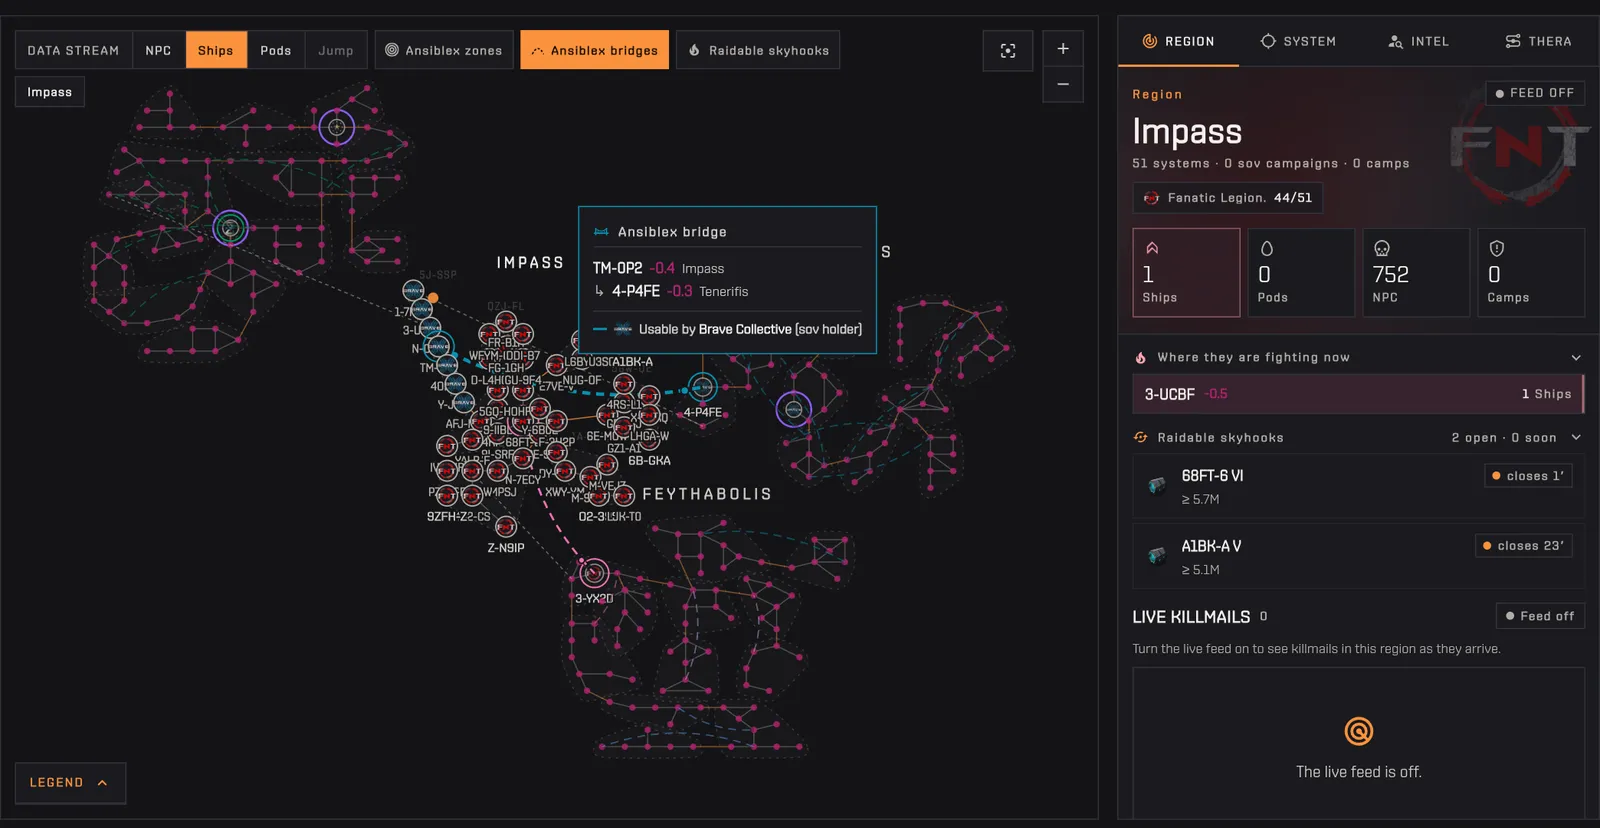Expand the Legend panel
1600x828 pixels.
click(70, 783)
